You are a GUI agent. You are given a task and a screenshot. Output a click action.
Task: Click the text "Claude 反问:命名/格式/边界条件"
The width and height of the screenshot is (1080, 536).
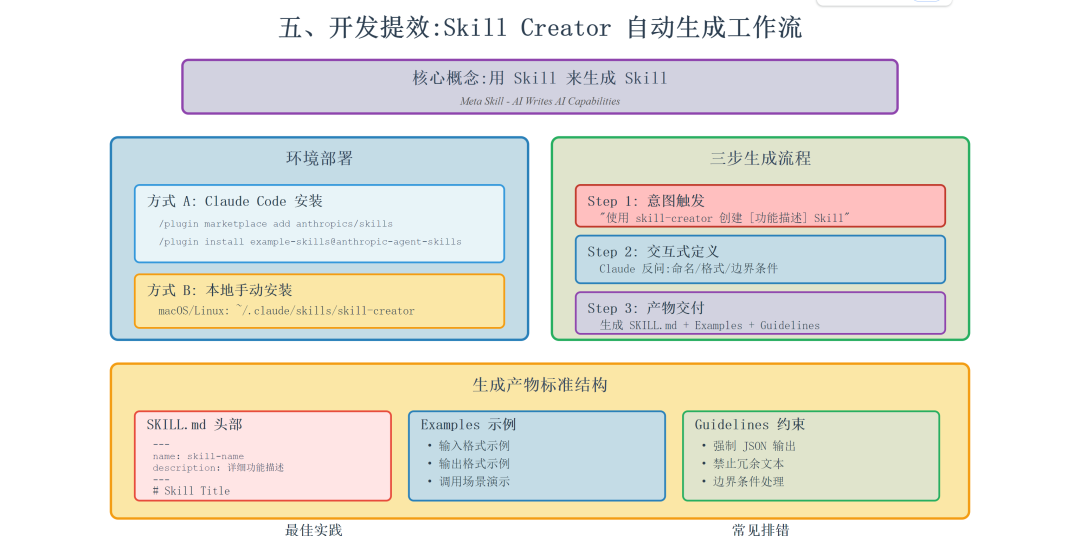click(x=688, y=269)
